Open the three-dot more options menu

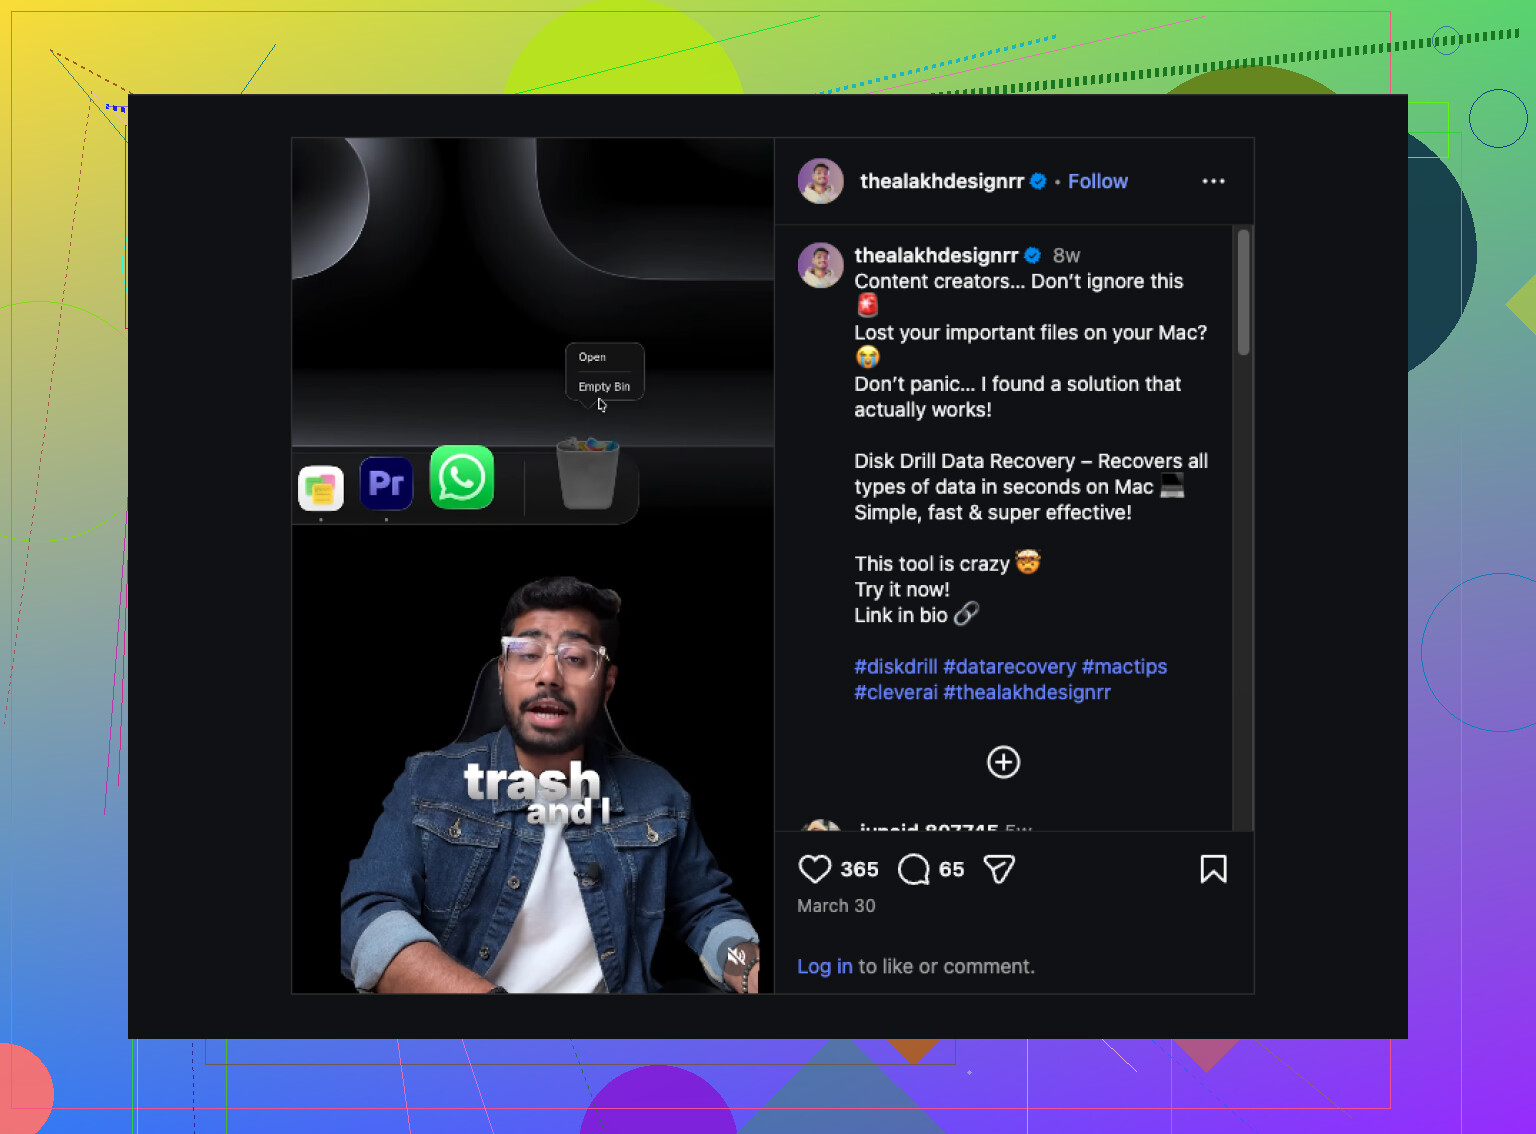[x=1213, y=181]
